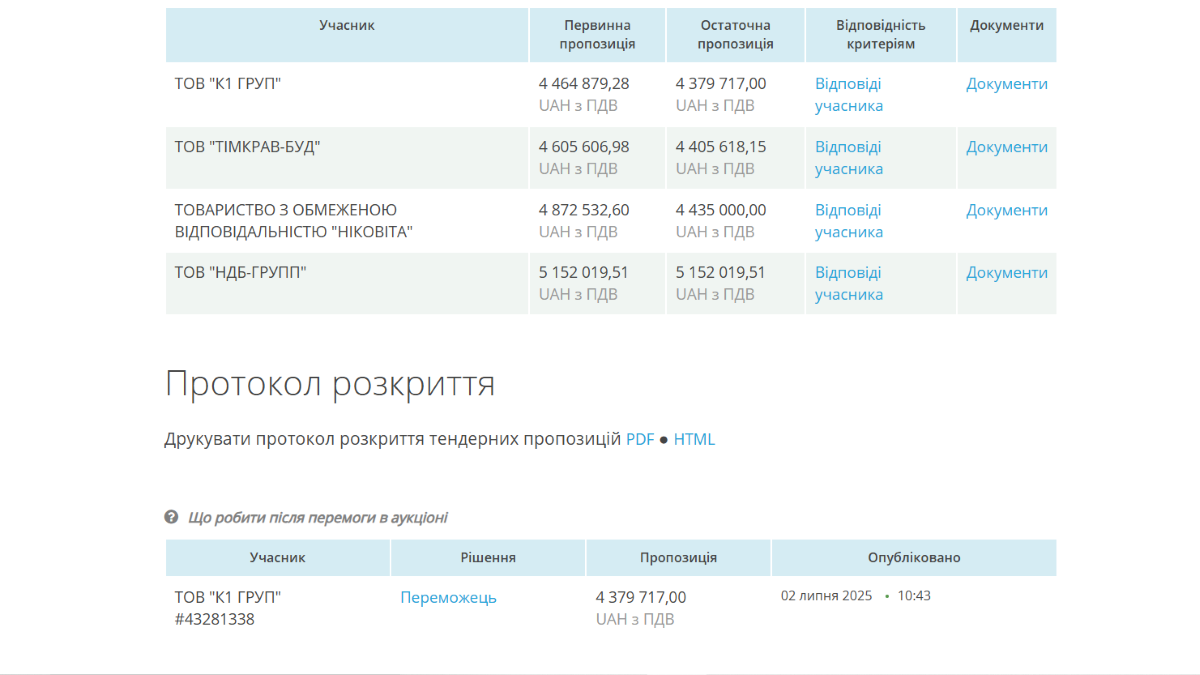
Task: Select initial bid value 4 464 879,28
Action: tap(584, 84)
